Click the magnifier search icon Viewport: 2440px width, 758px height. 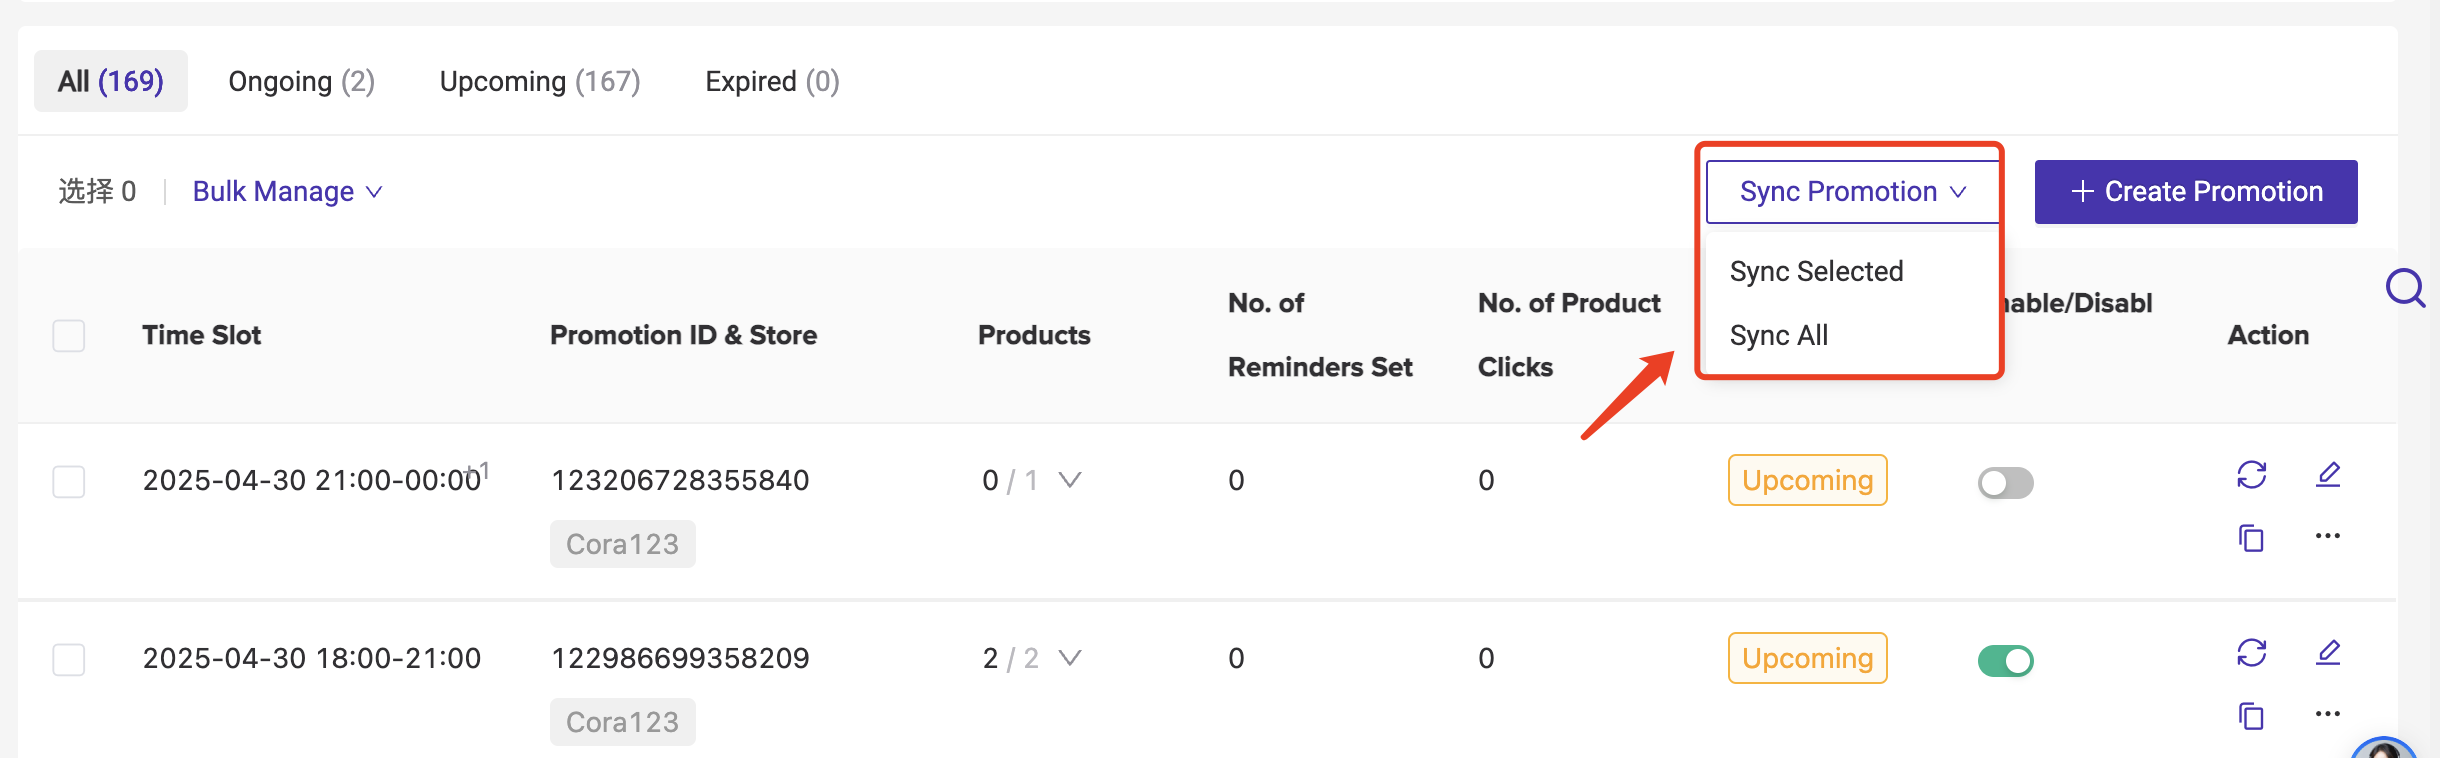pyautogui.click(x=2405, y=288)
